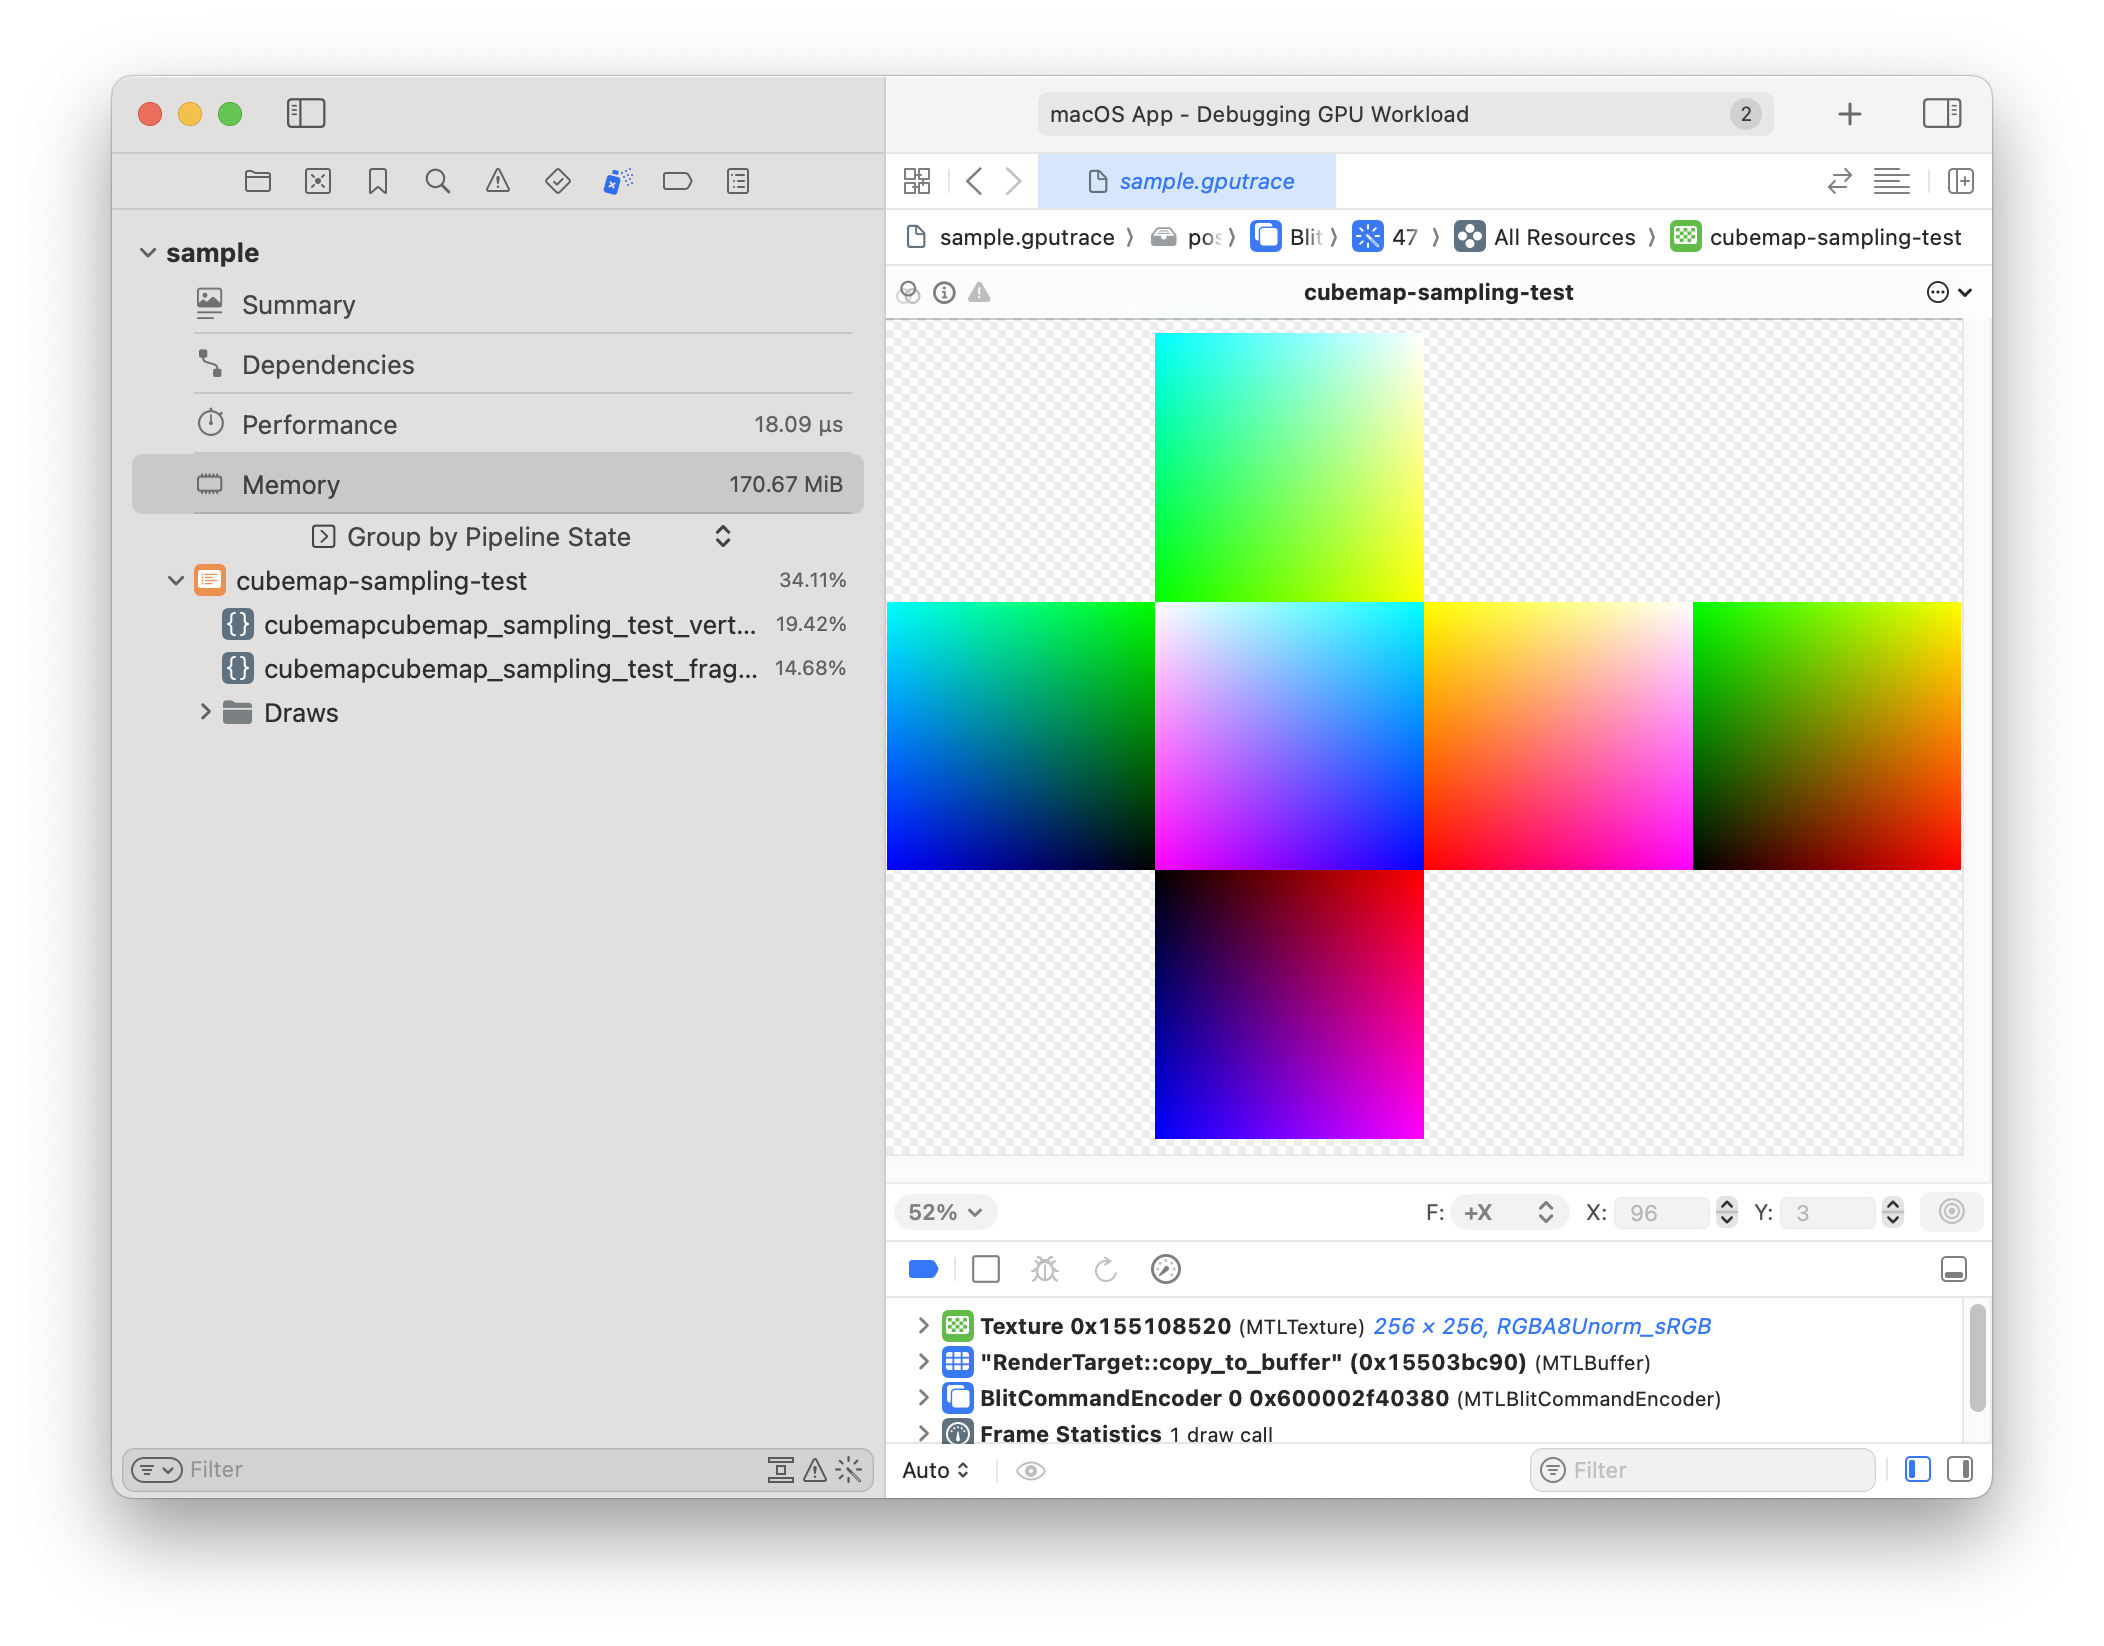Open the ellipsis options menu for texture

coord(1949,292)
